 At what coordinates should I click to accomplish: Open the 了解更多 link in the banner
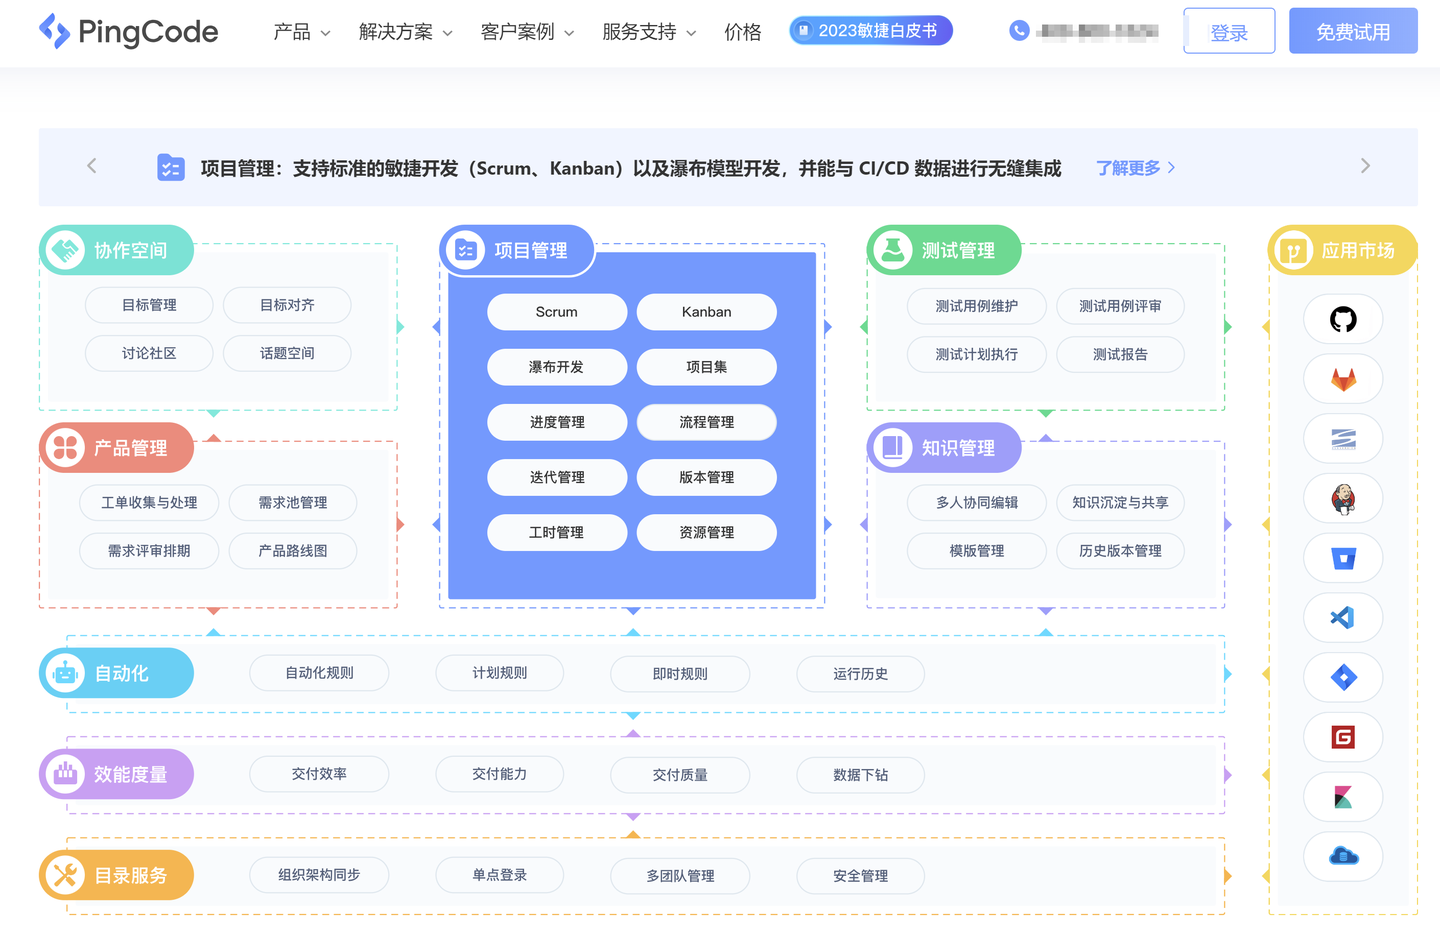(1128, 168)
